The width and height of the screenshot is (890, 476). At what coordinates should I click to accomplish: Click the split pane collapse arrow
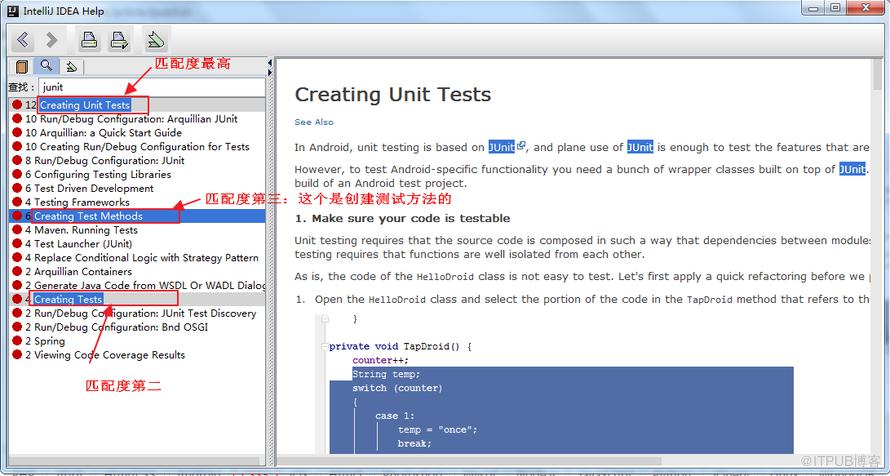(x=270, y=63)
